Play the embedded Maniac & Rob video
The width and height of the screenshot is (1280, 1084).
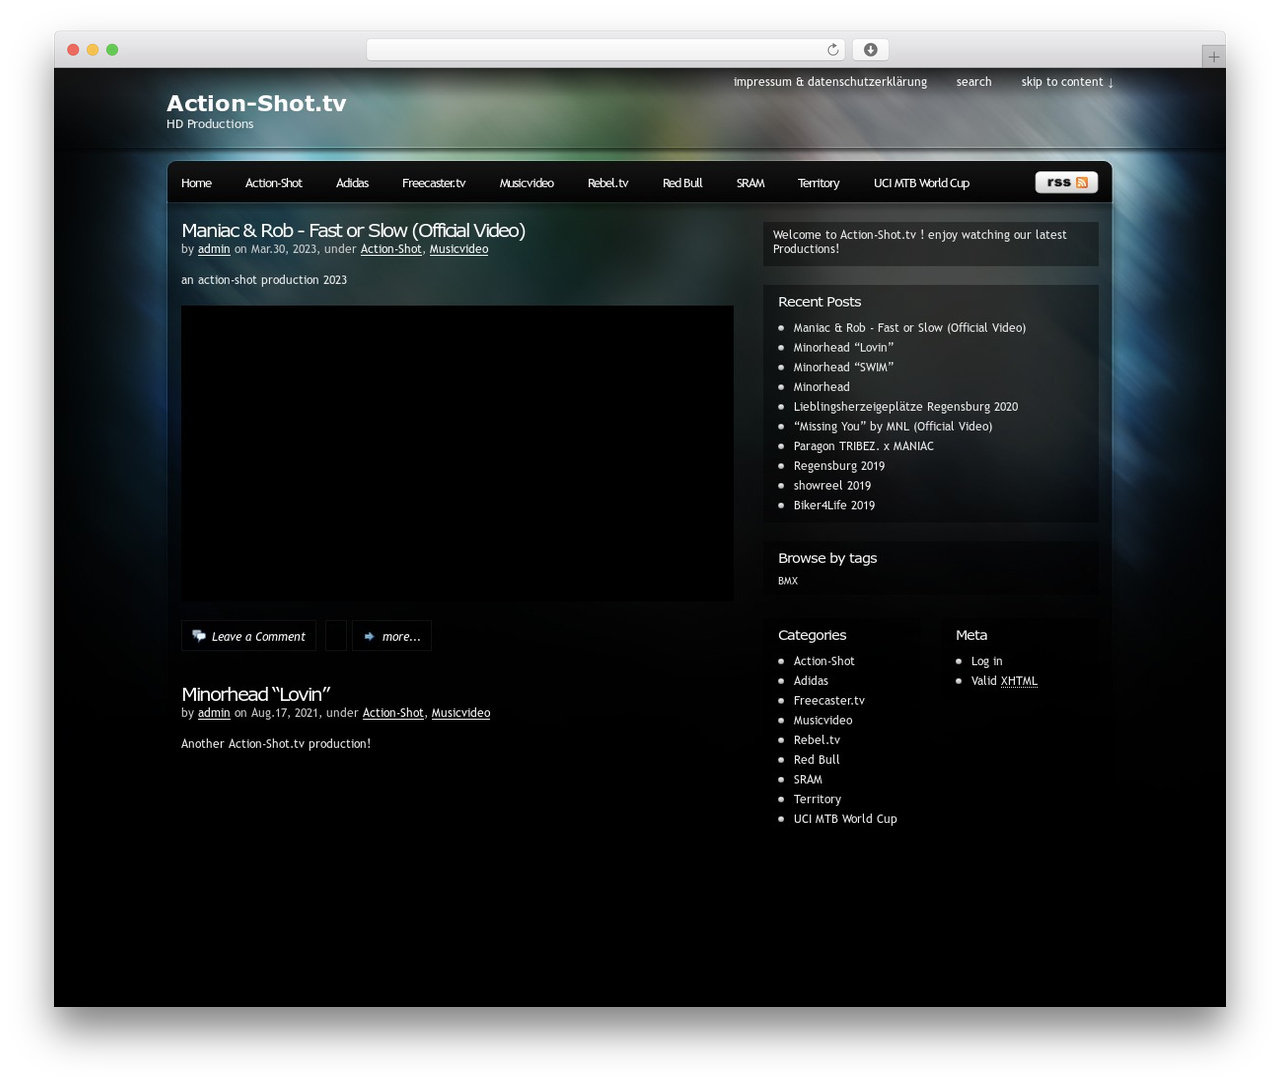pos(457,453)
